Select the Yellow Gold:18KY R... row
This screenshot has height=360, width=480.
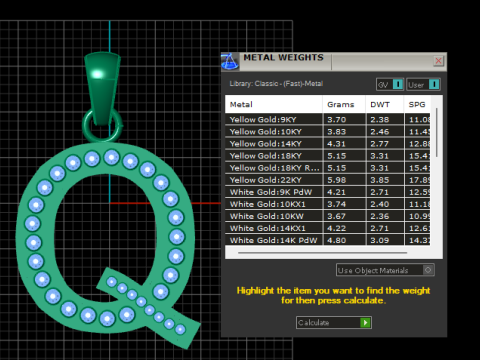(x=327, y=168)
